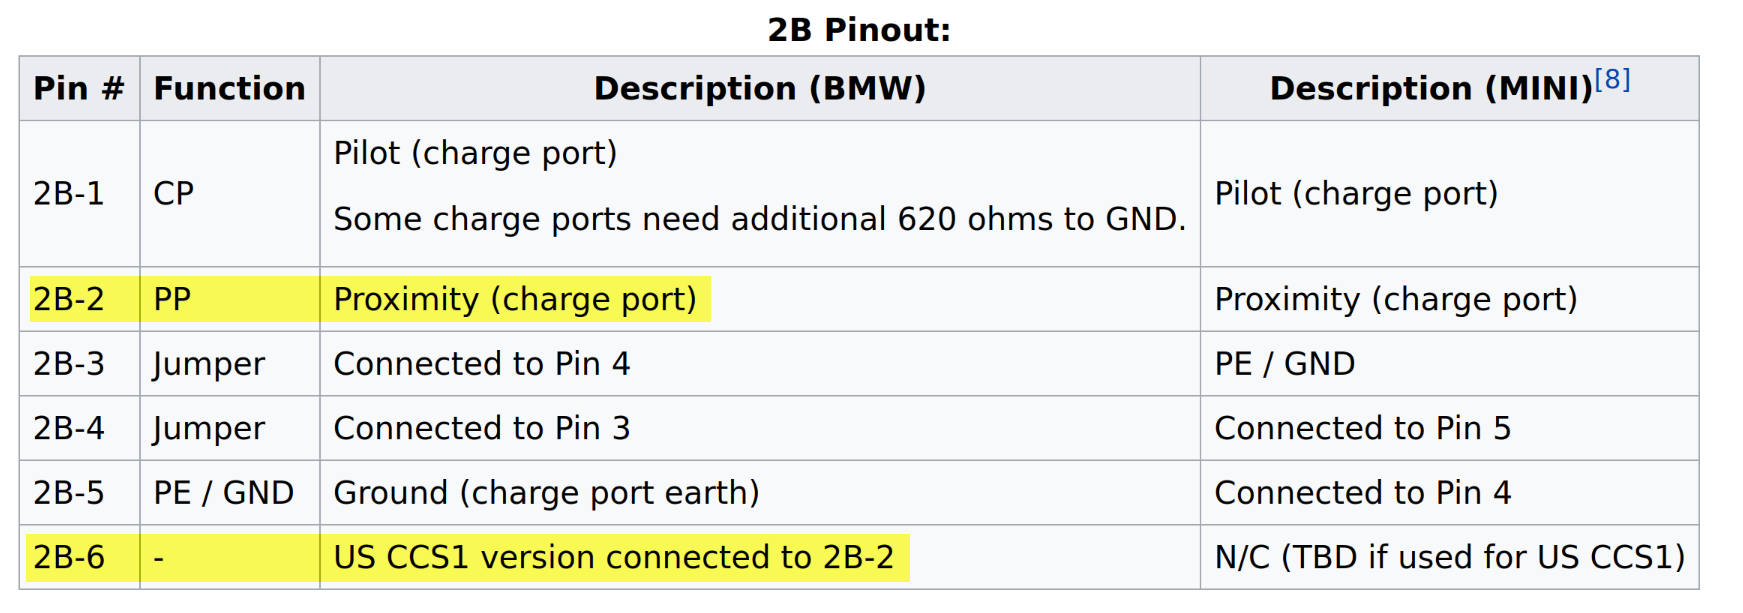Click the "Pin #" column header
1743x613 pixels.
[79, 89]
